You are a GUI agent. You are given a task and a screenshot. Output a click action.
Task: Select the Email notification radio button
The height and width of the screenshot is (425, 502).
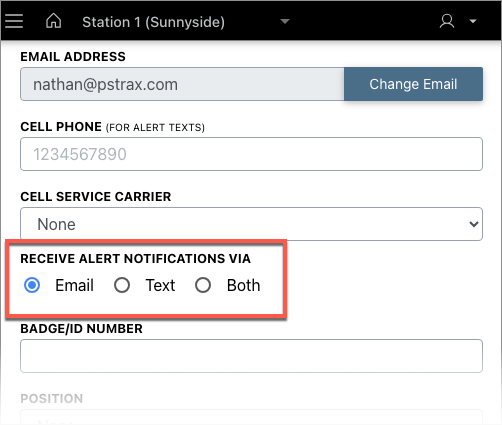coord(32,285)
